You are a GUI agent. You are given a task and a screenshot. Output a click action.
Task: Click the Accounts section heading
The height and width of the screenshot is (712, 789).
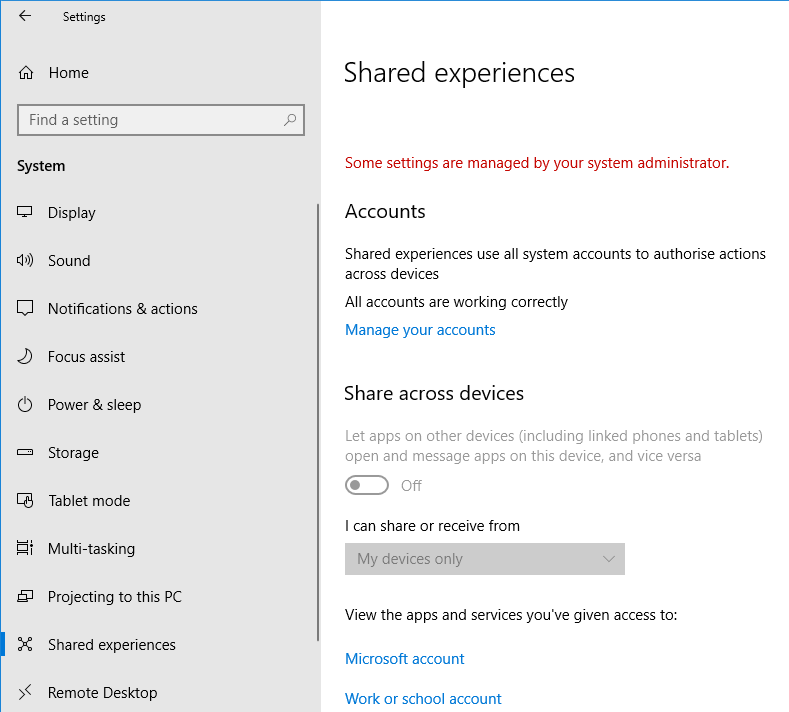(385, 211)
